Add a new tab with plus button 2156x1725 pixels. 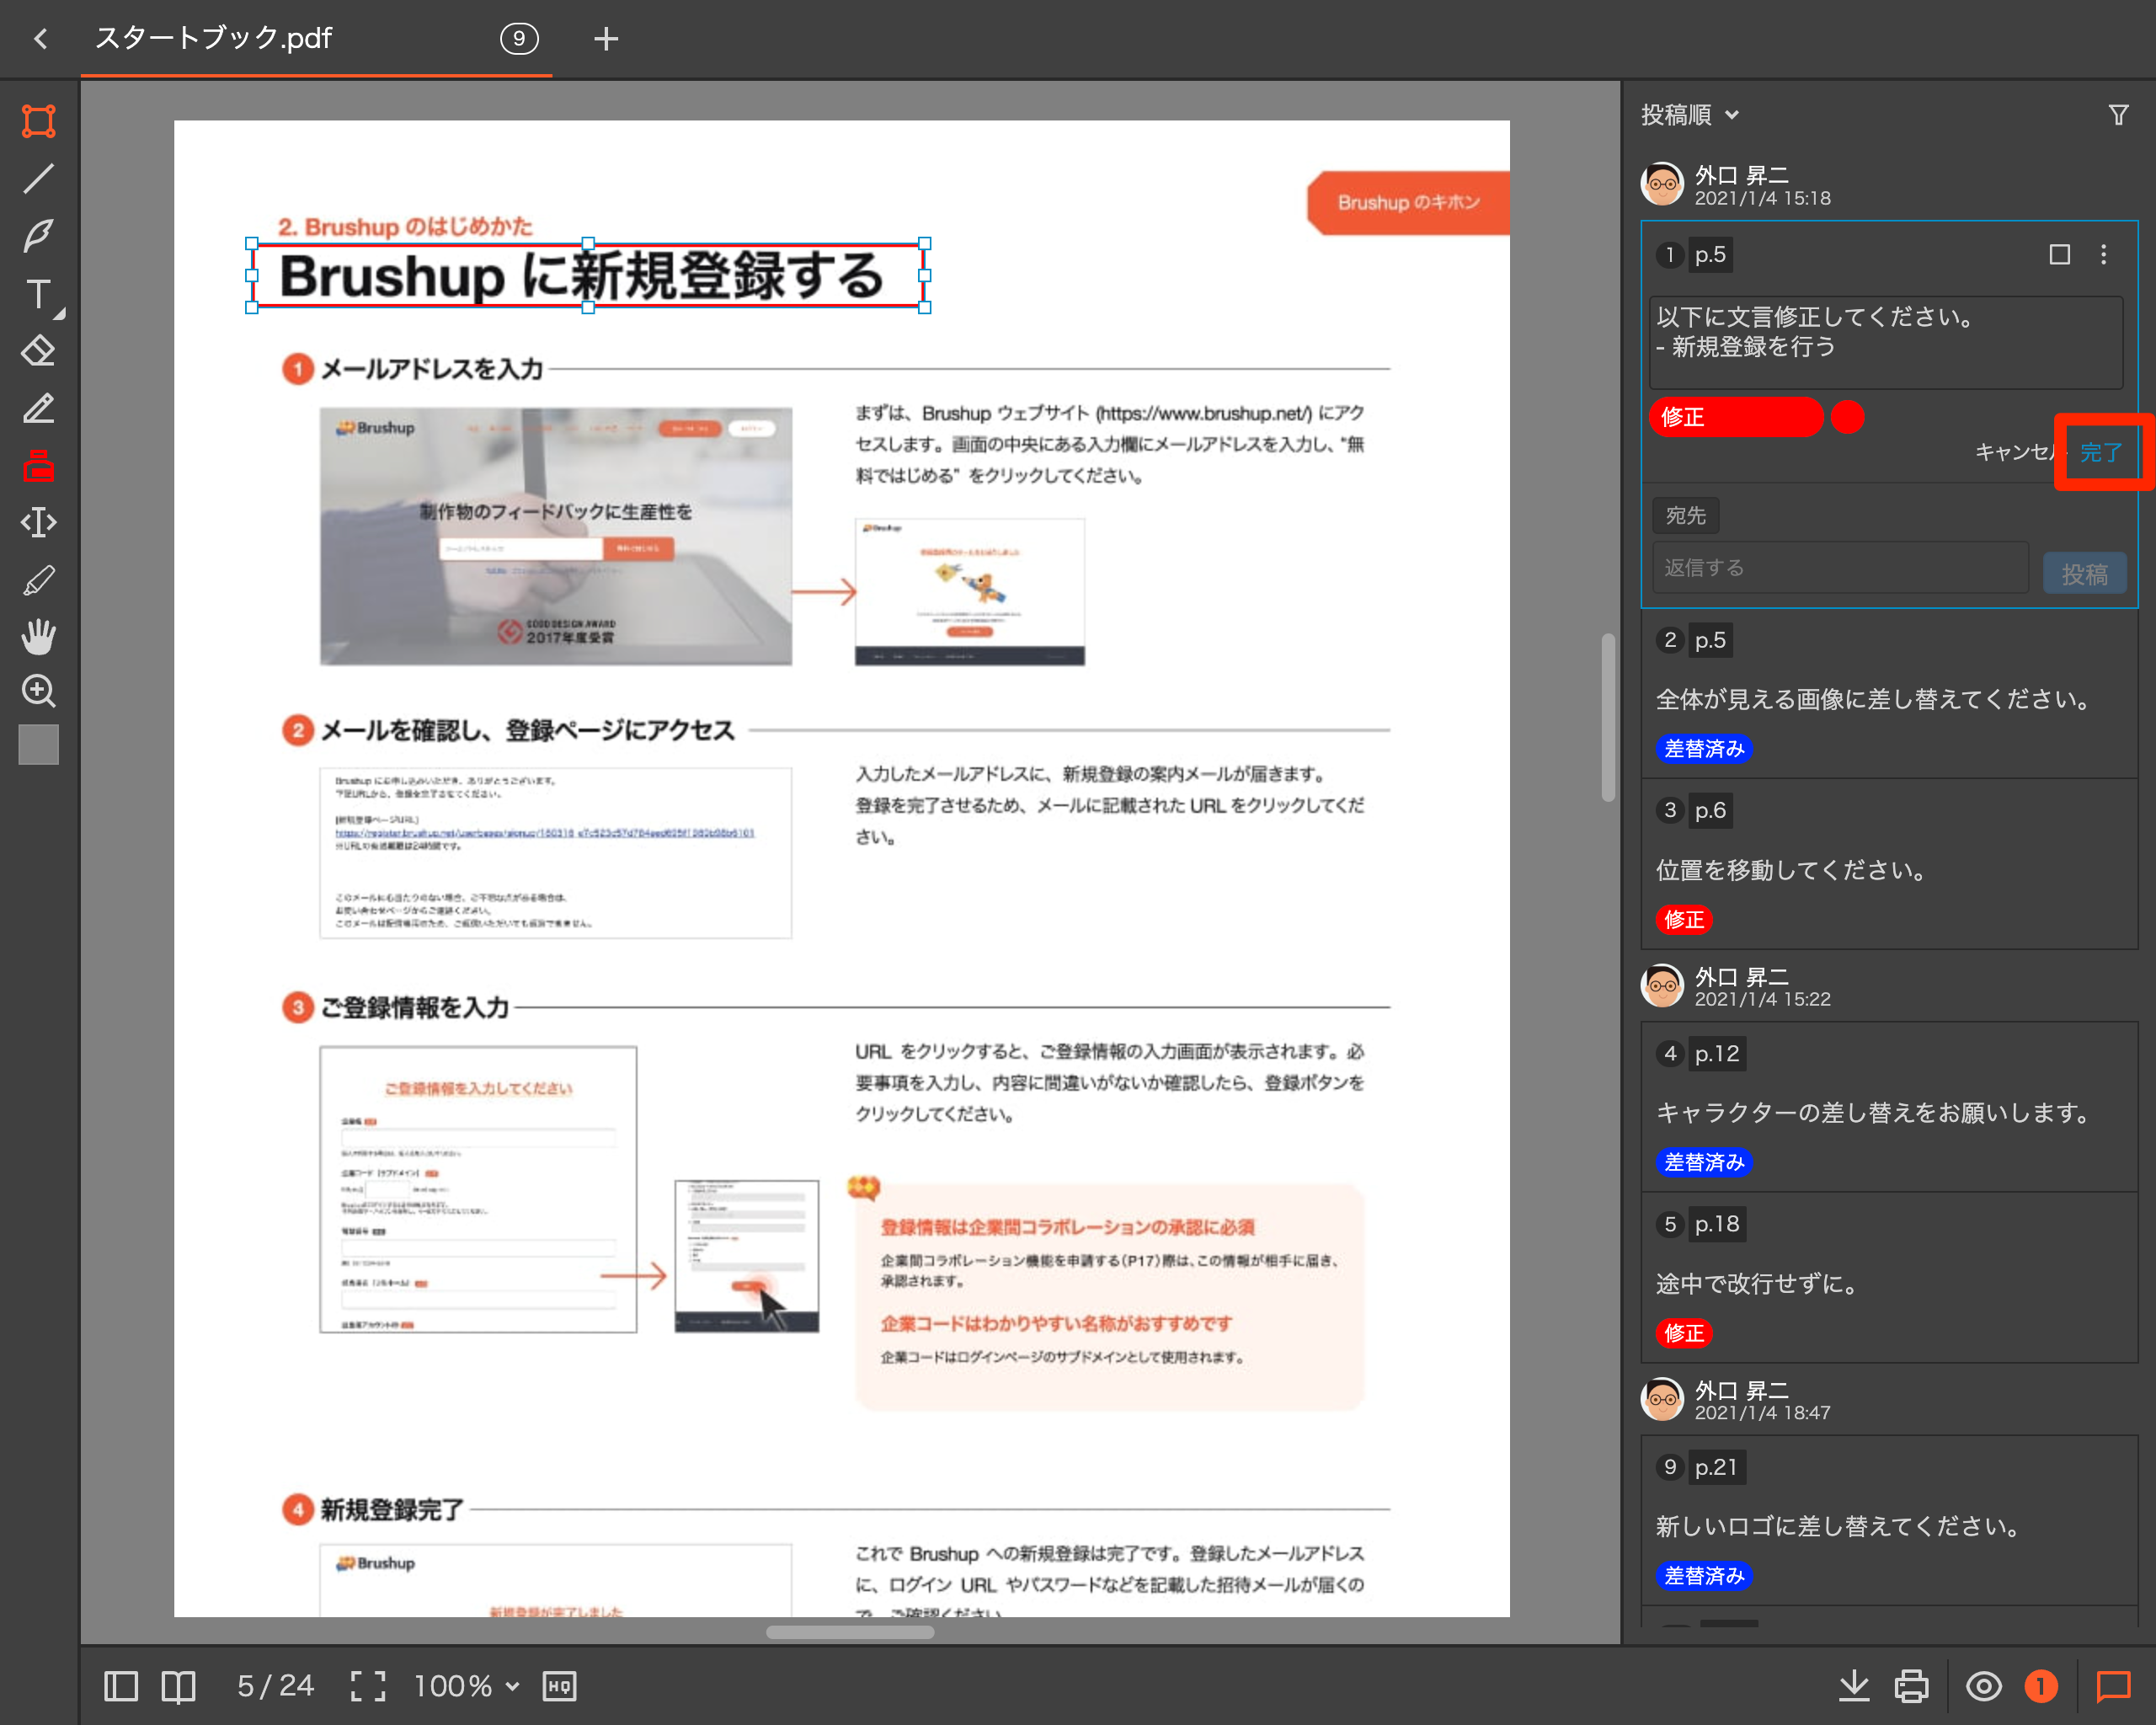605,39
